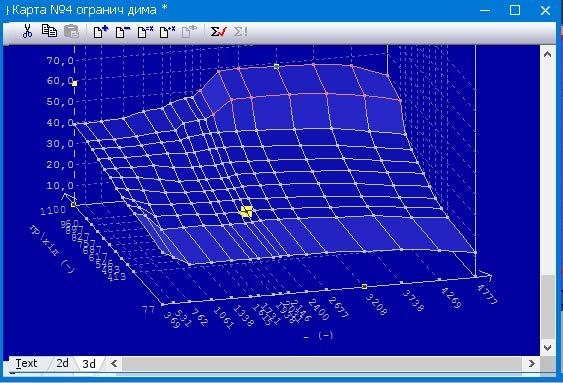The image size is (563, 383).
Task: Click the horizontal scrollbar left arrow
Action: (114, 364)
